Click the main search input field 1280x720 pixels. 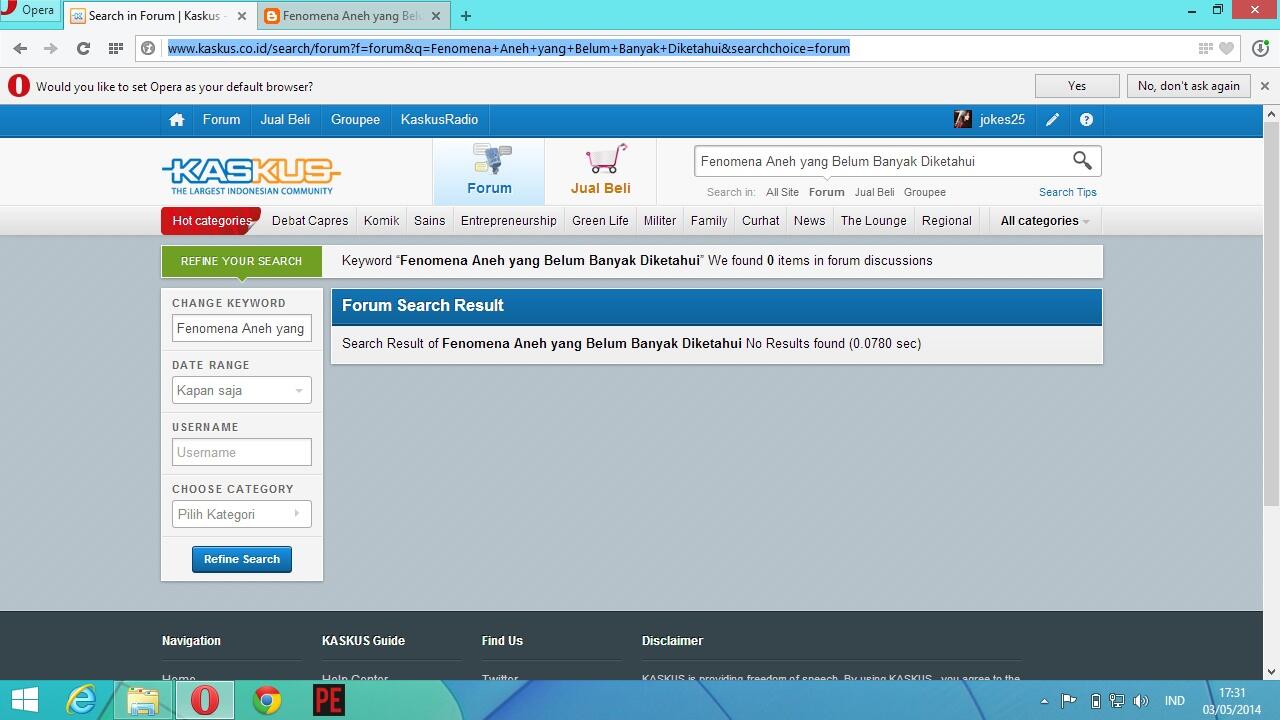pyautogui.click(x=881, y=161)
